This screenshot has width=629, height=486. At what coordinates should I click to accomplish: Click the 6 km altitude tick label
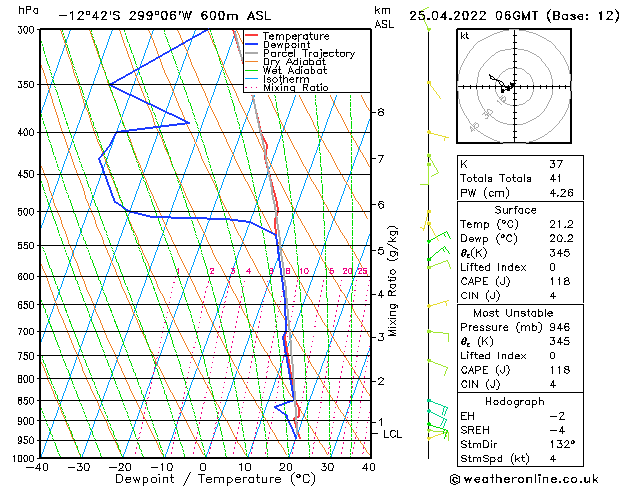click(380, 205)
